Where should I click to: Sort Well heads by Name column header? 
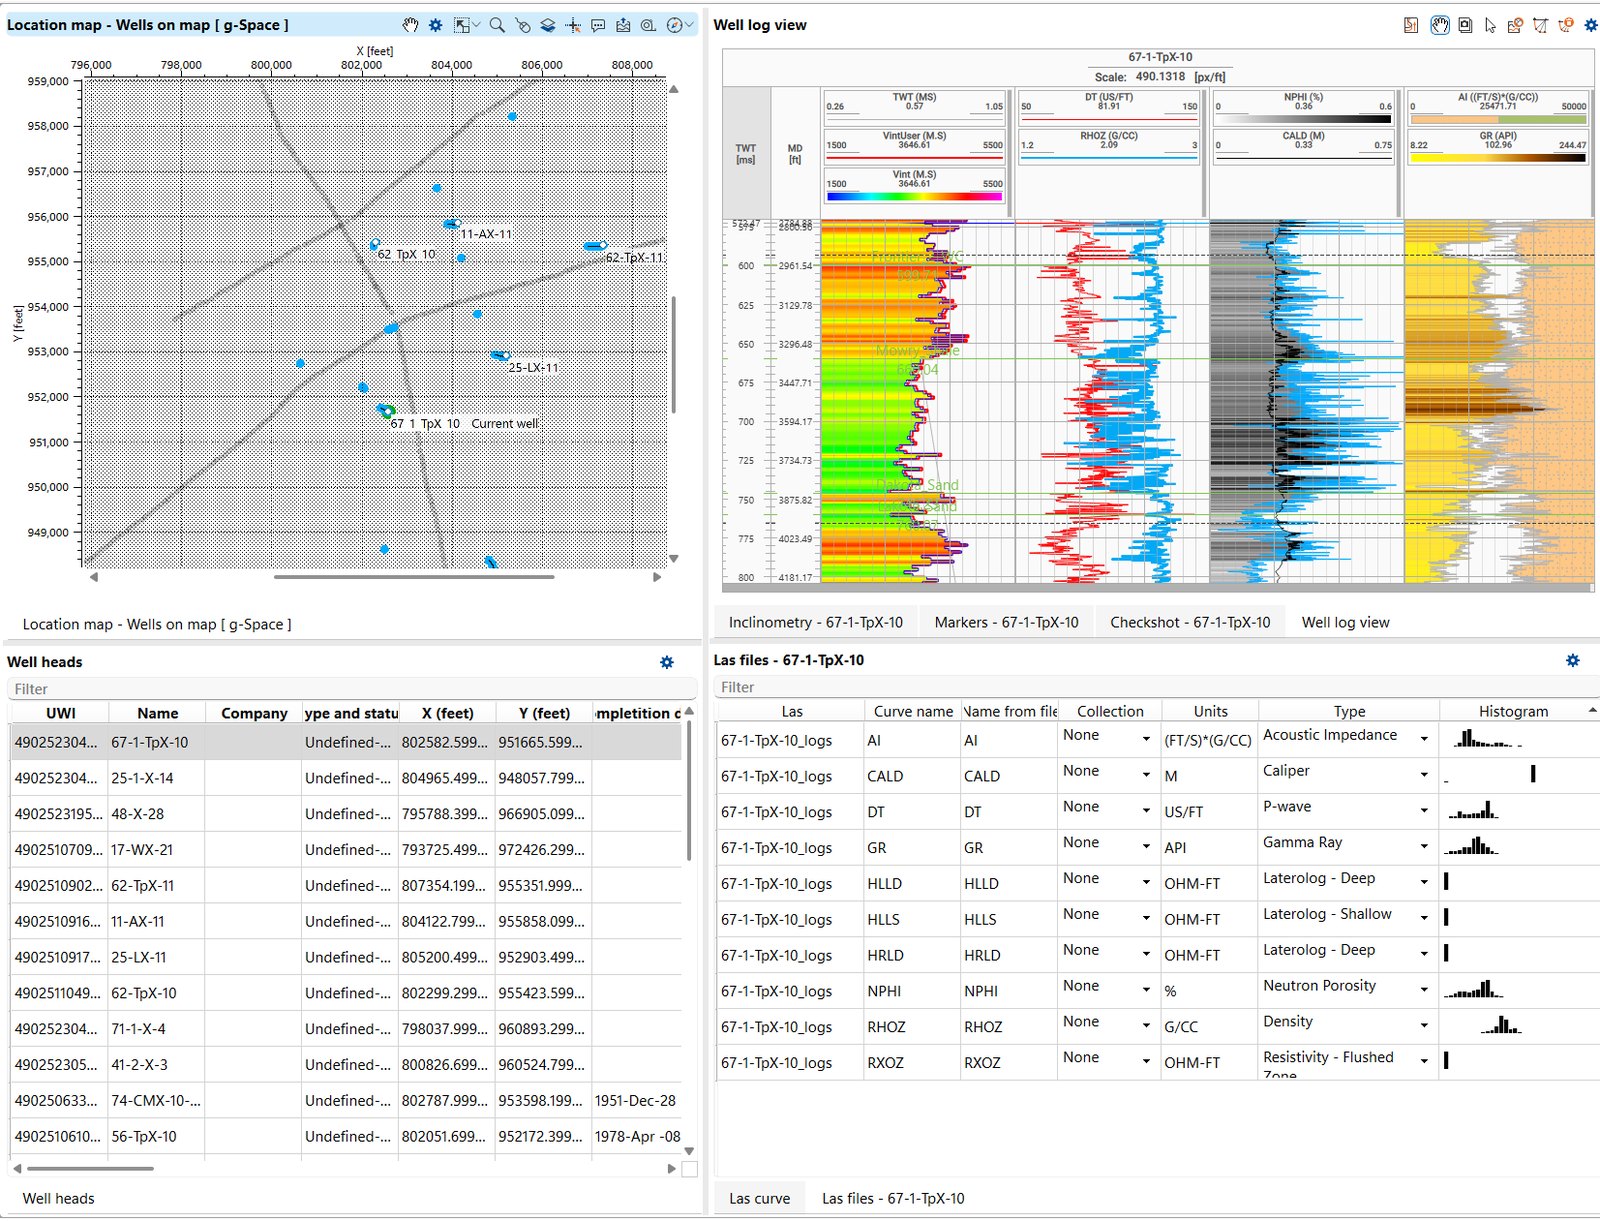158,713
